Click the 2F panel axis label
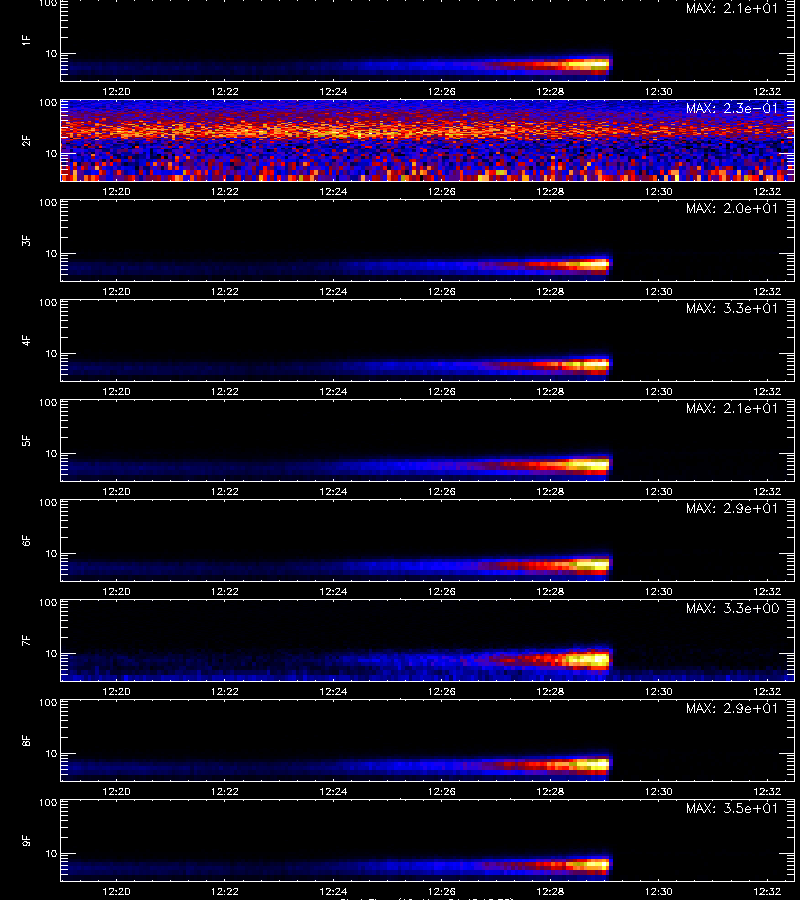Image resolution: width=800 pixels, height=900 pixels. click(26, 140)
